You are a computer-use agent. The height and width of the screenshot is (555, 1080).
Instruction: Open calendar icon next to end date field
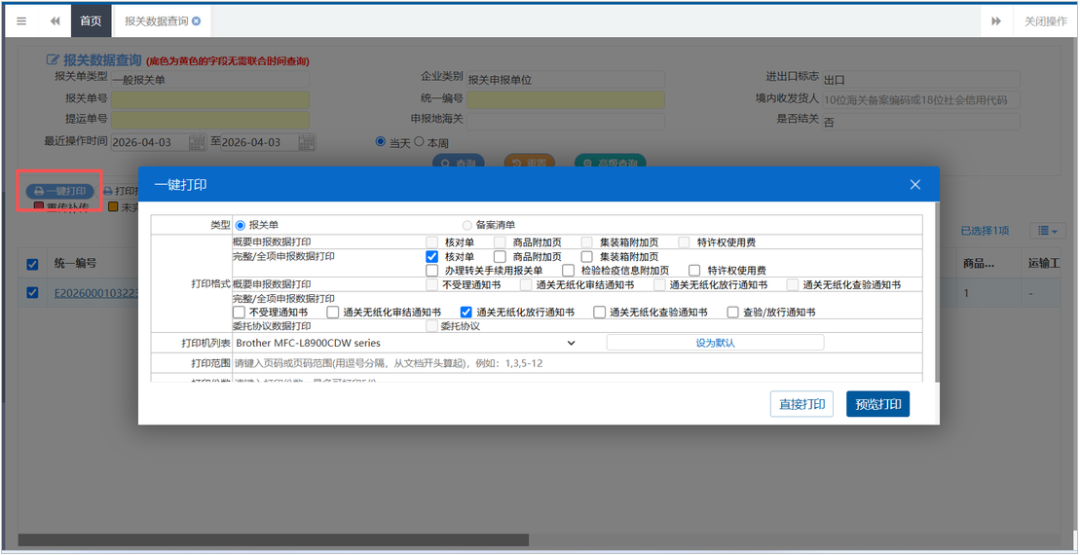coord(307,143)
